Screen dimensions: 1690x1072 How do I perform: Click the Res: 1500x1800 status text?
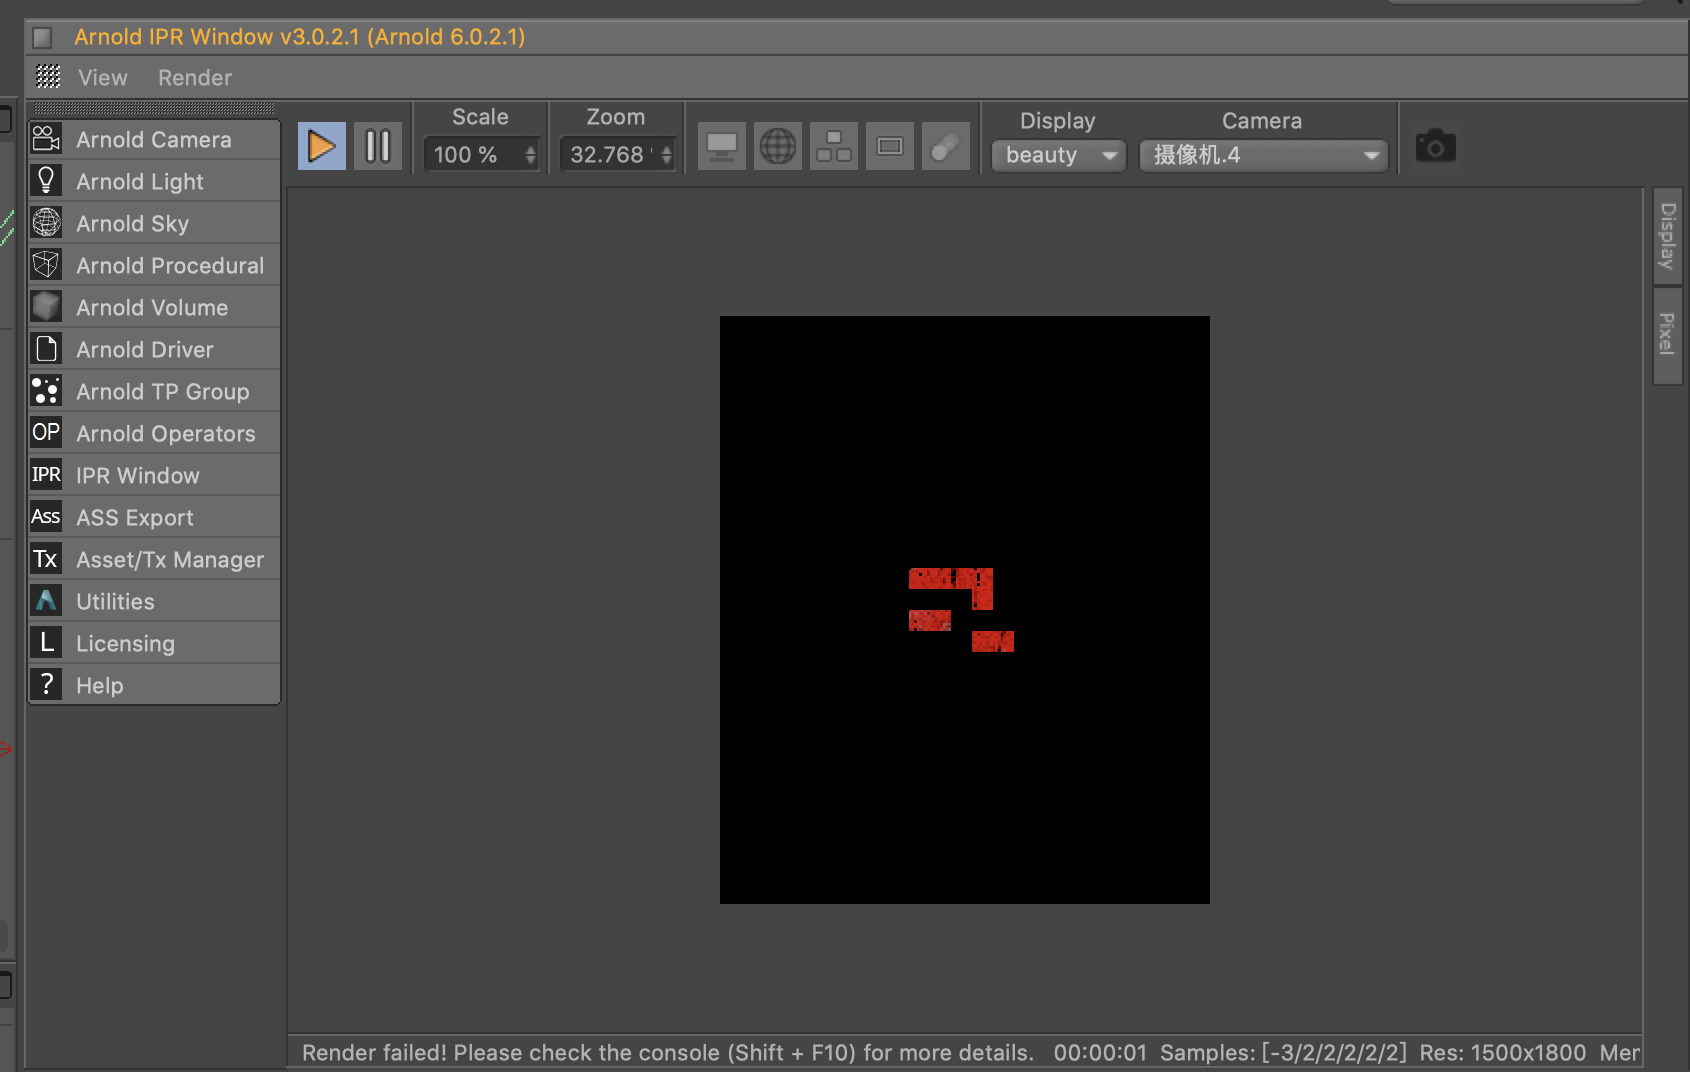pos(1502,1053)
